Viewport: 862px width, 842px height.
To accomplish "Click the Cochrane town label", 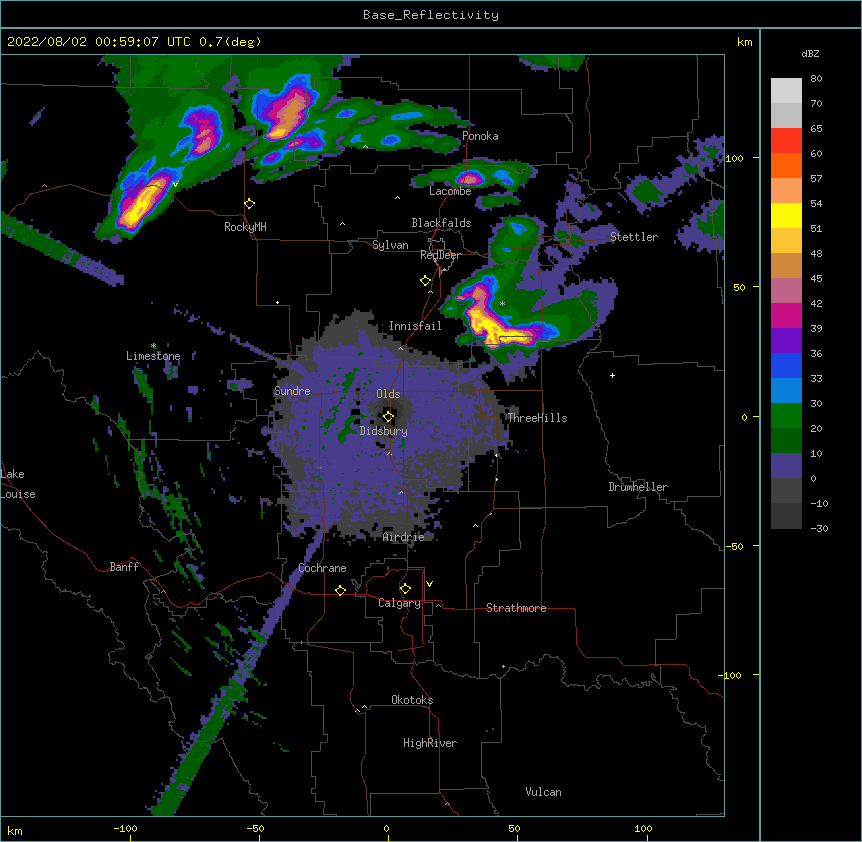I will coord(322,568).
